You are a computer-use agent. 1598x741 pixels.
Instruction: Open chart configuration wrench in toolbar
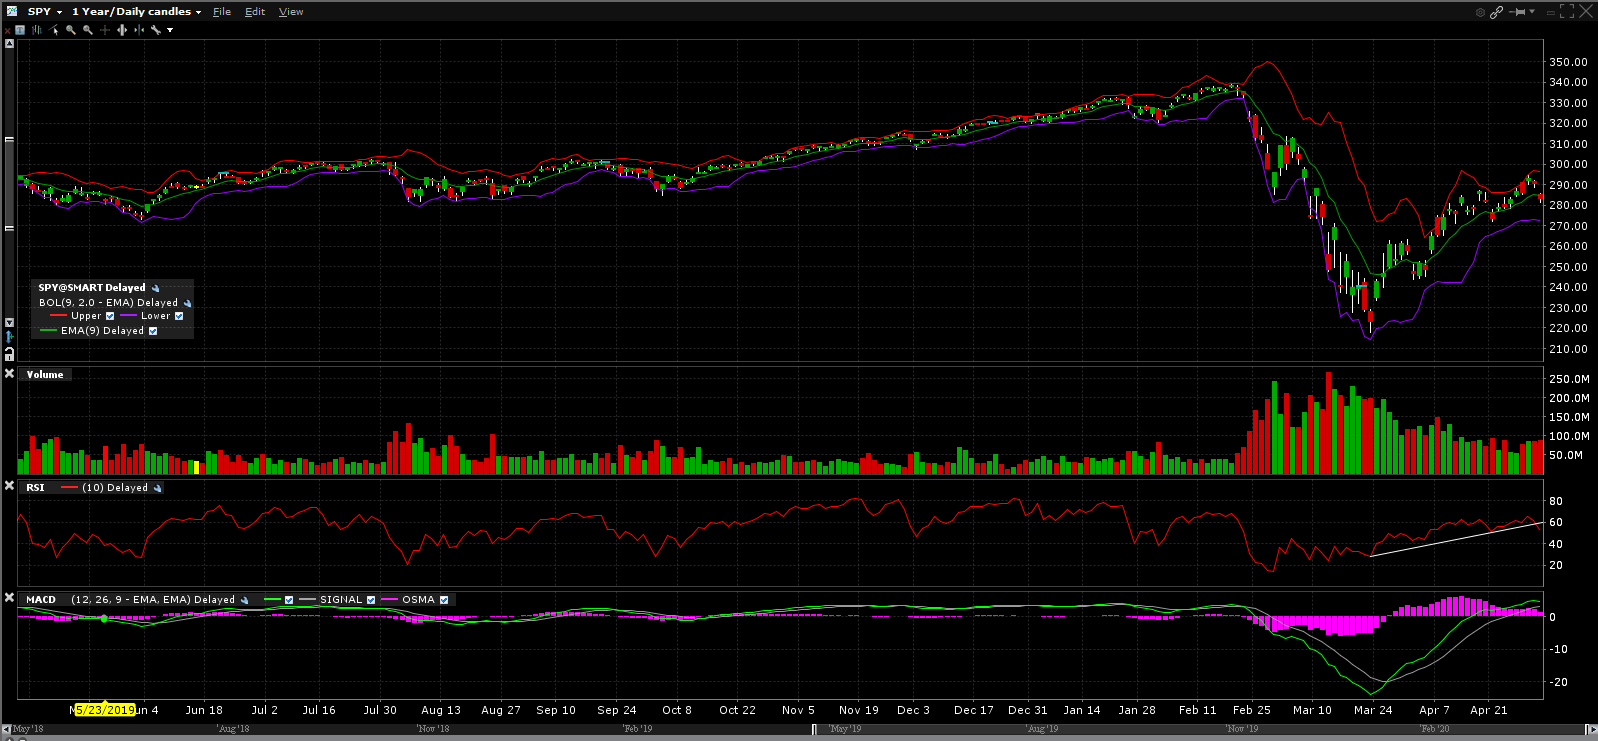point(156,30)
